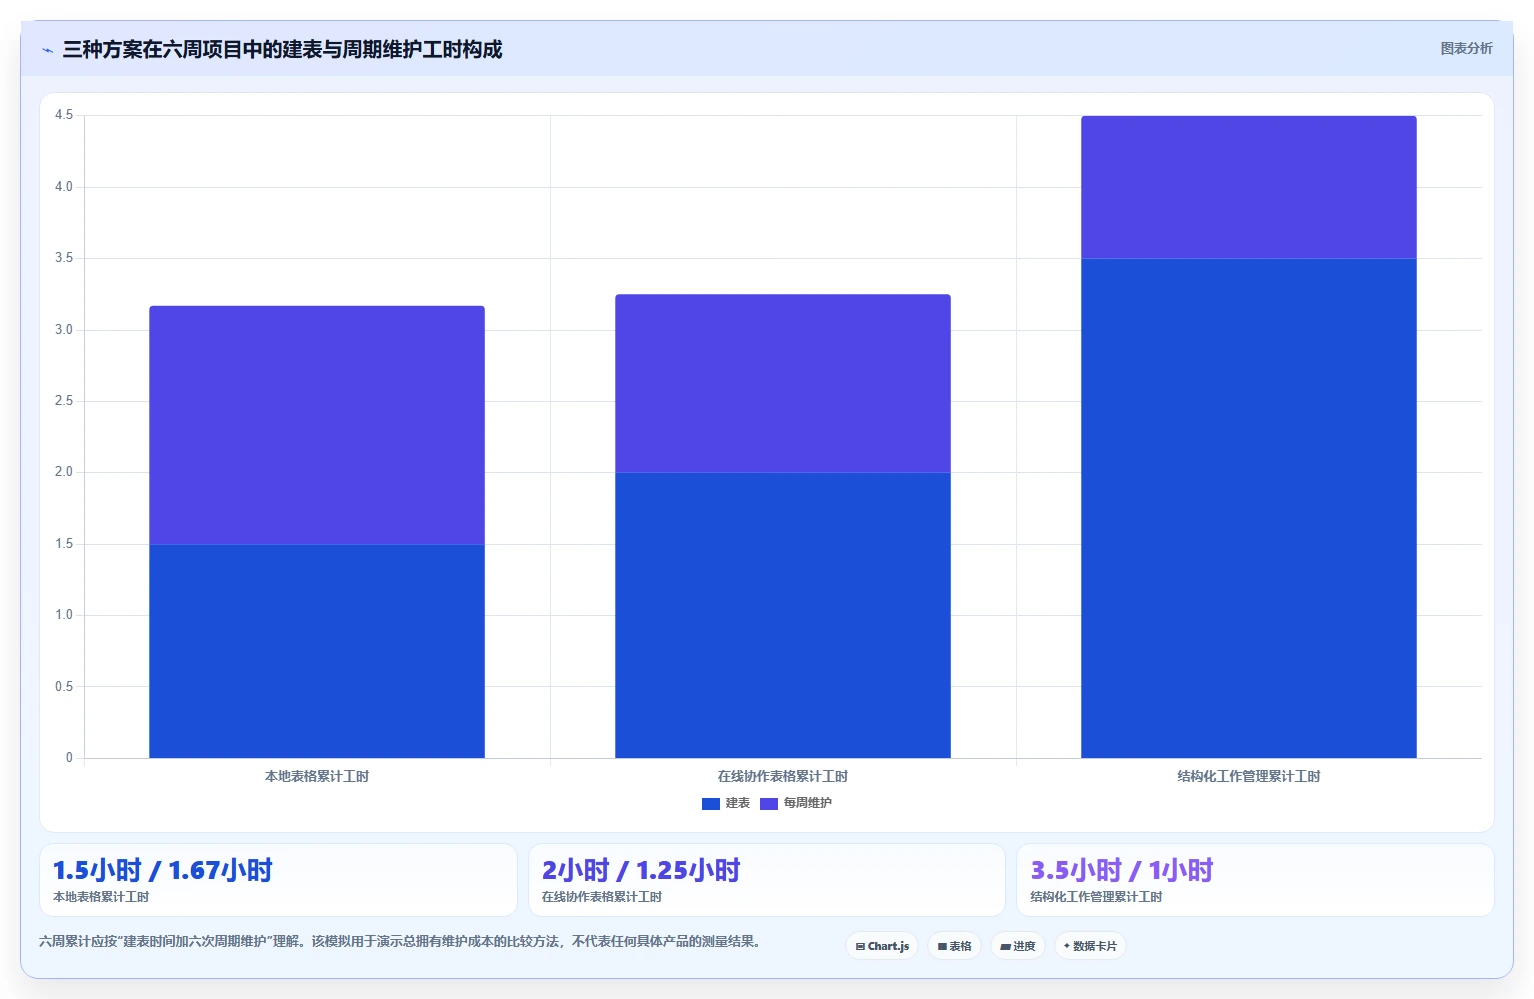Click the chart icon beside the panel title

pyautogui.click(x=47, y=50)
